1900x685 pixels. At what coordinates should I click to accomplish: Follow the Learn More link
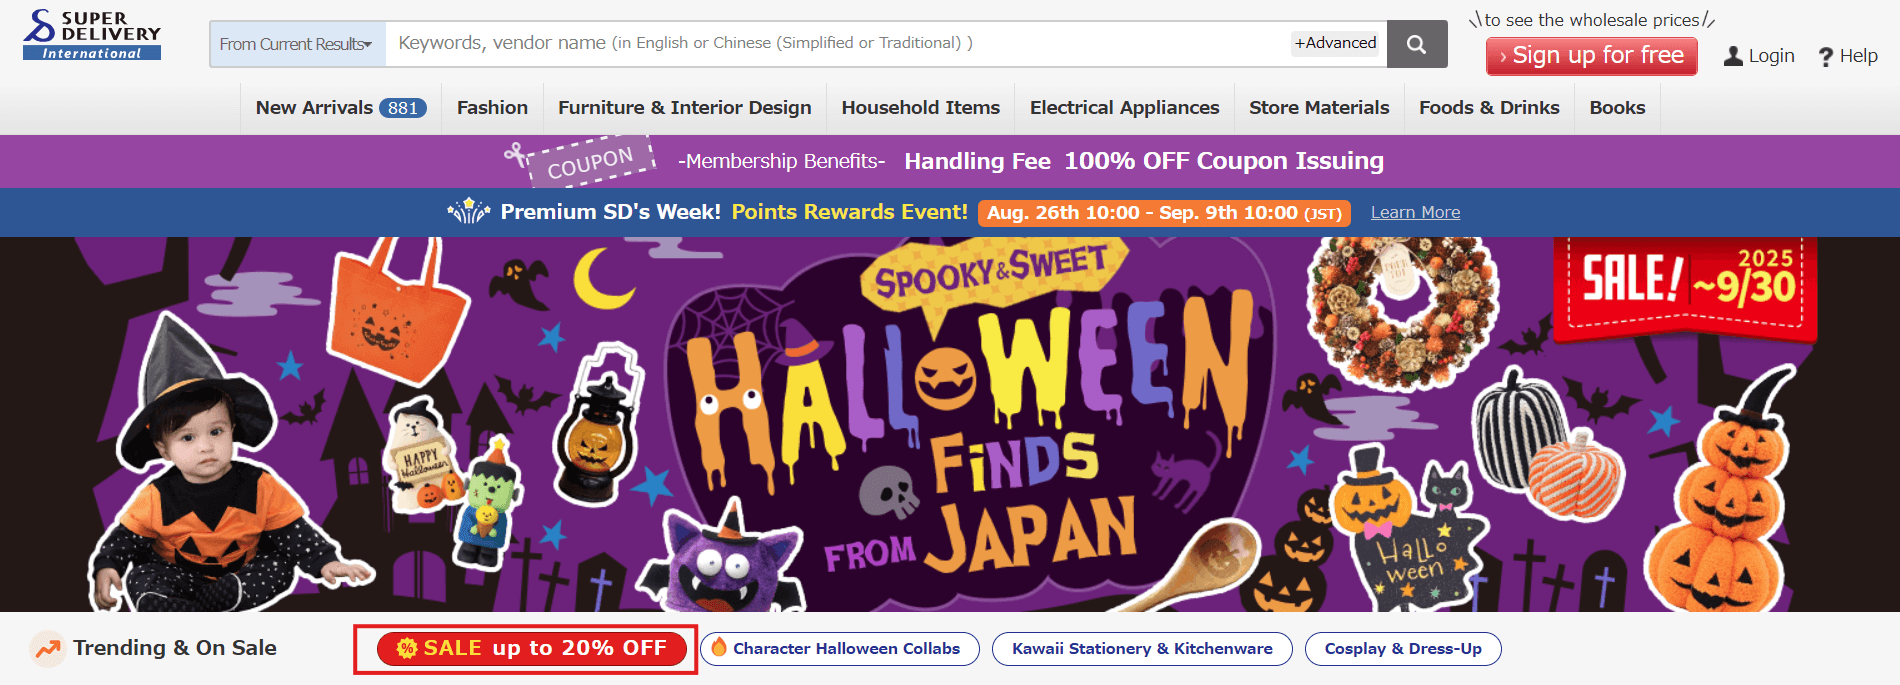pyautogui.click(x=1415, y=212)
